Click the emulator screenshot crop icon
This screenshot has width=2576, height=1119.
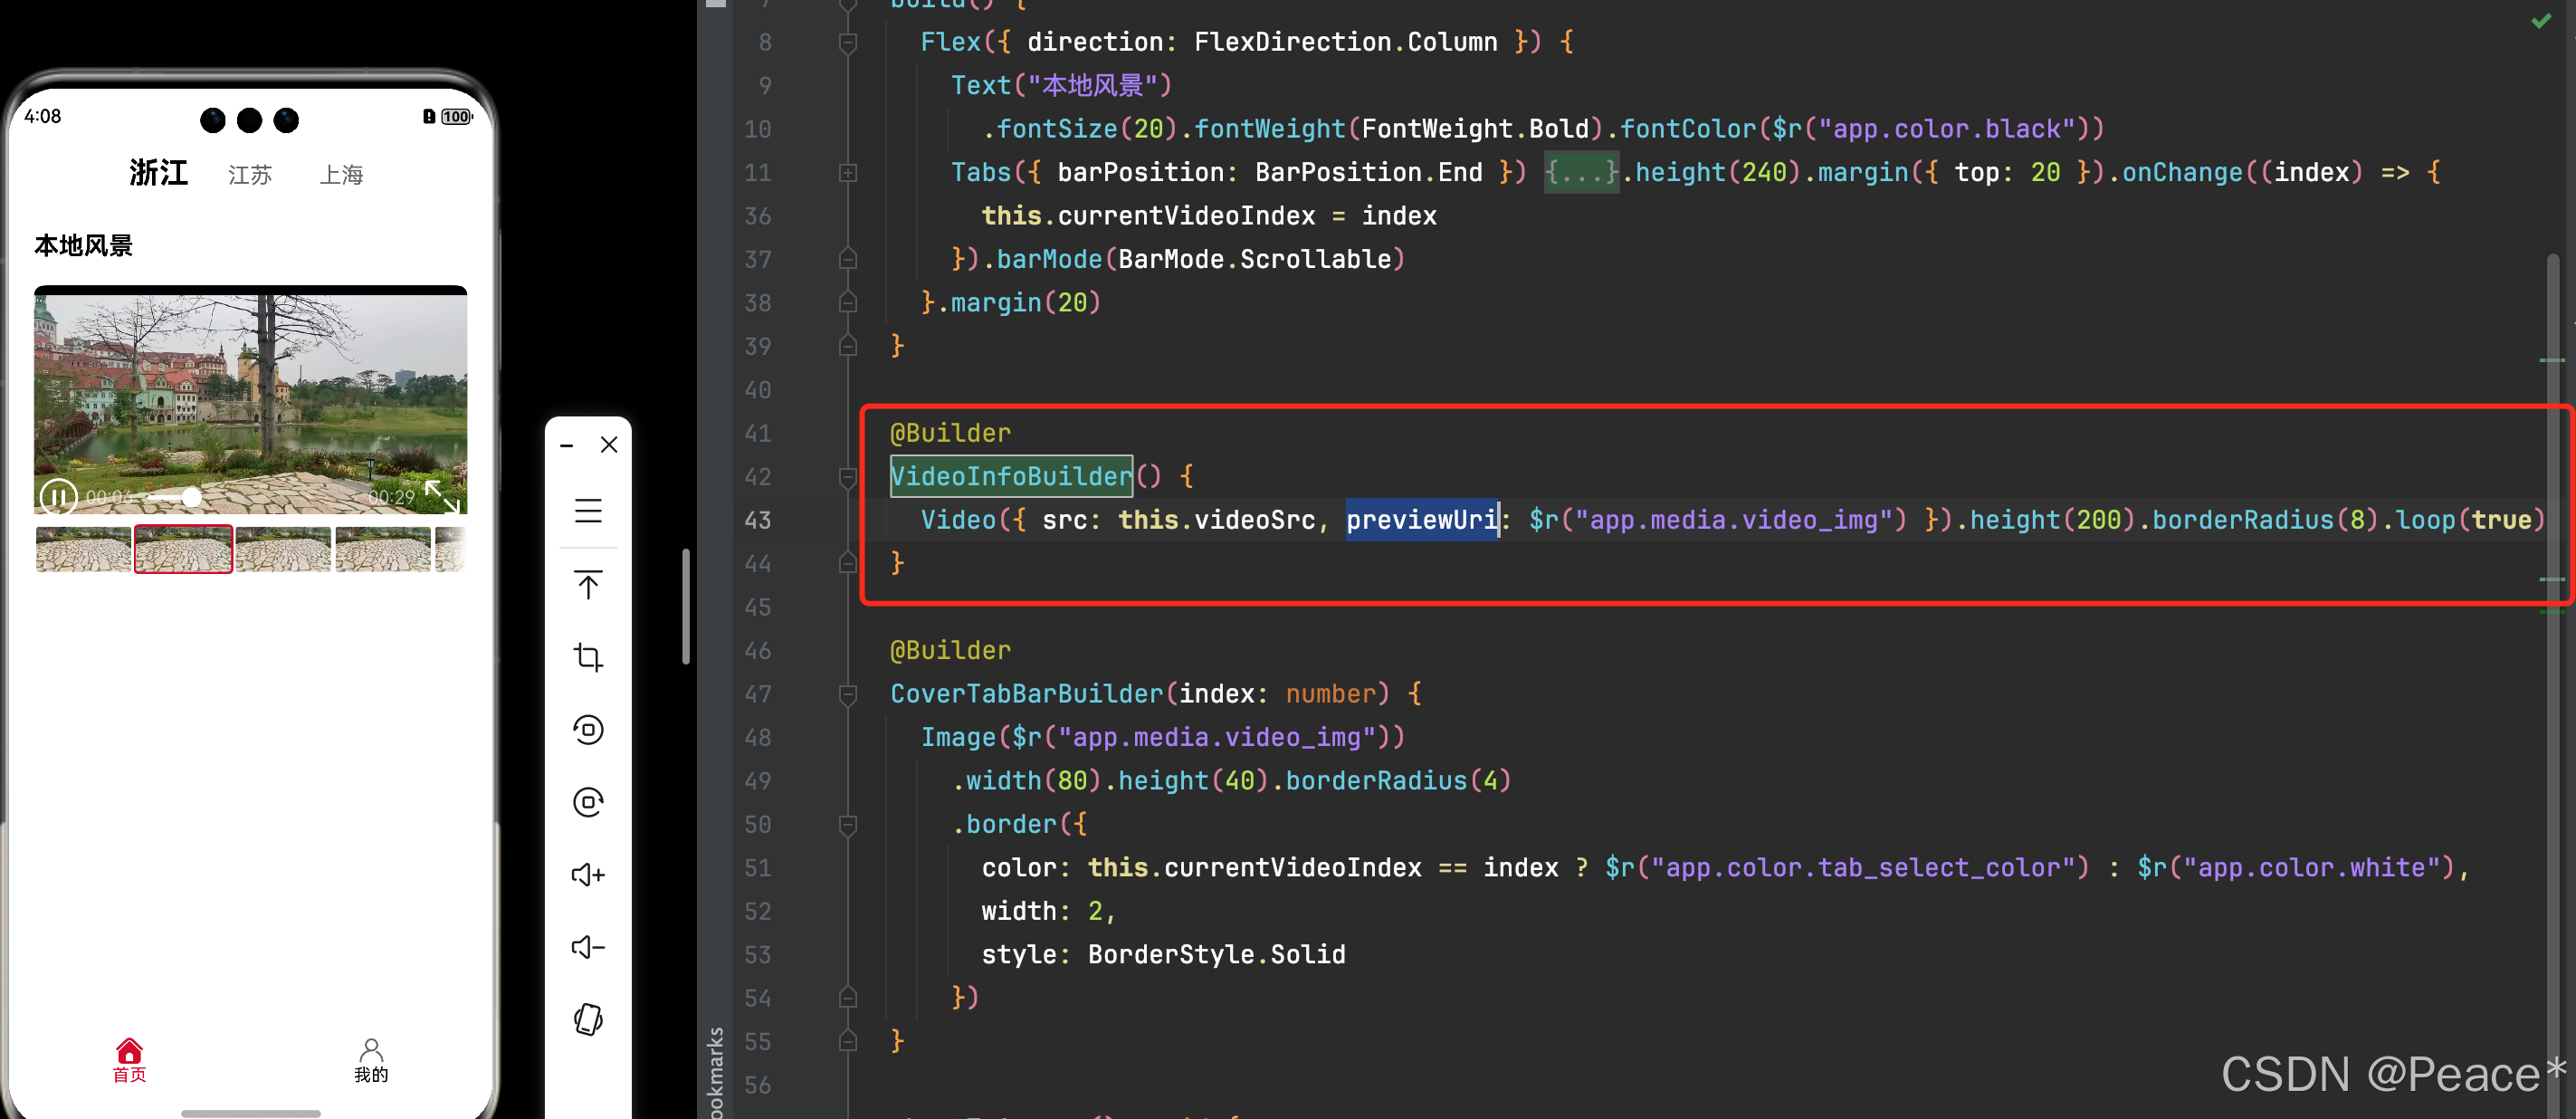588,657
